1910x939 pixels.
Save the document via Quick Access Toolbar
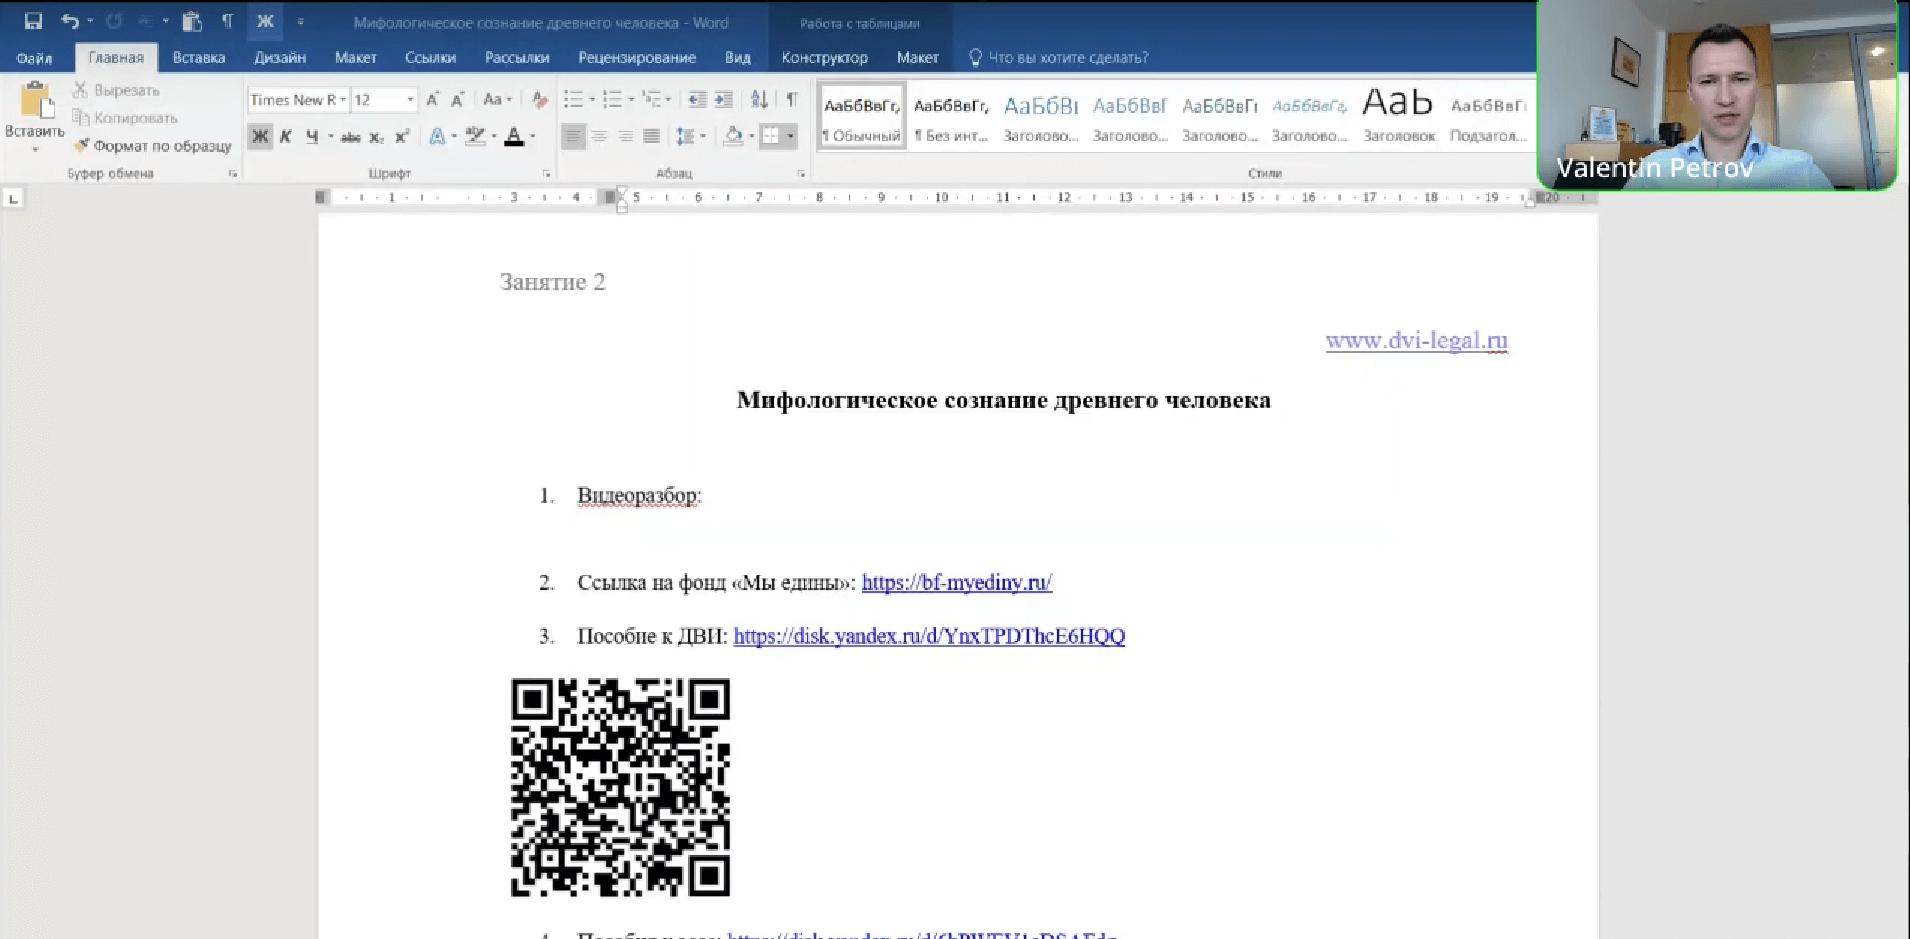click(x=35, y=20)
